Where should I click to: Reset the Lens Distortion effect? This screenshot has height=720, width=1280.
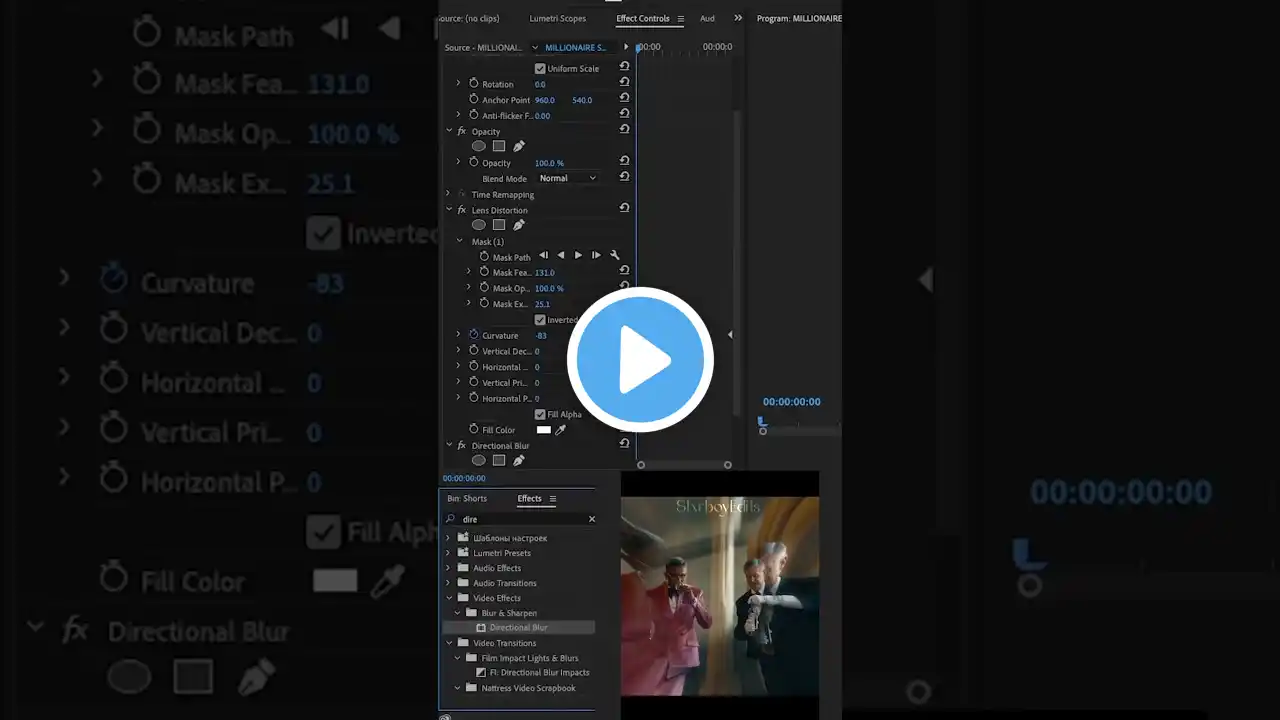coord(624,208)
